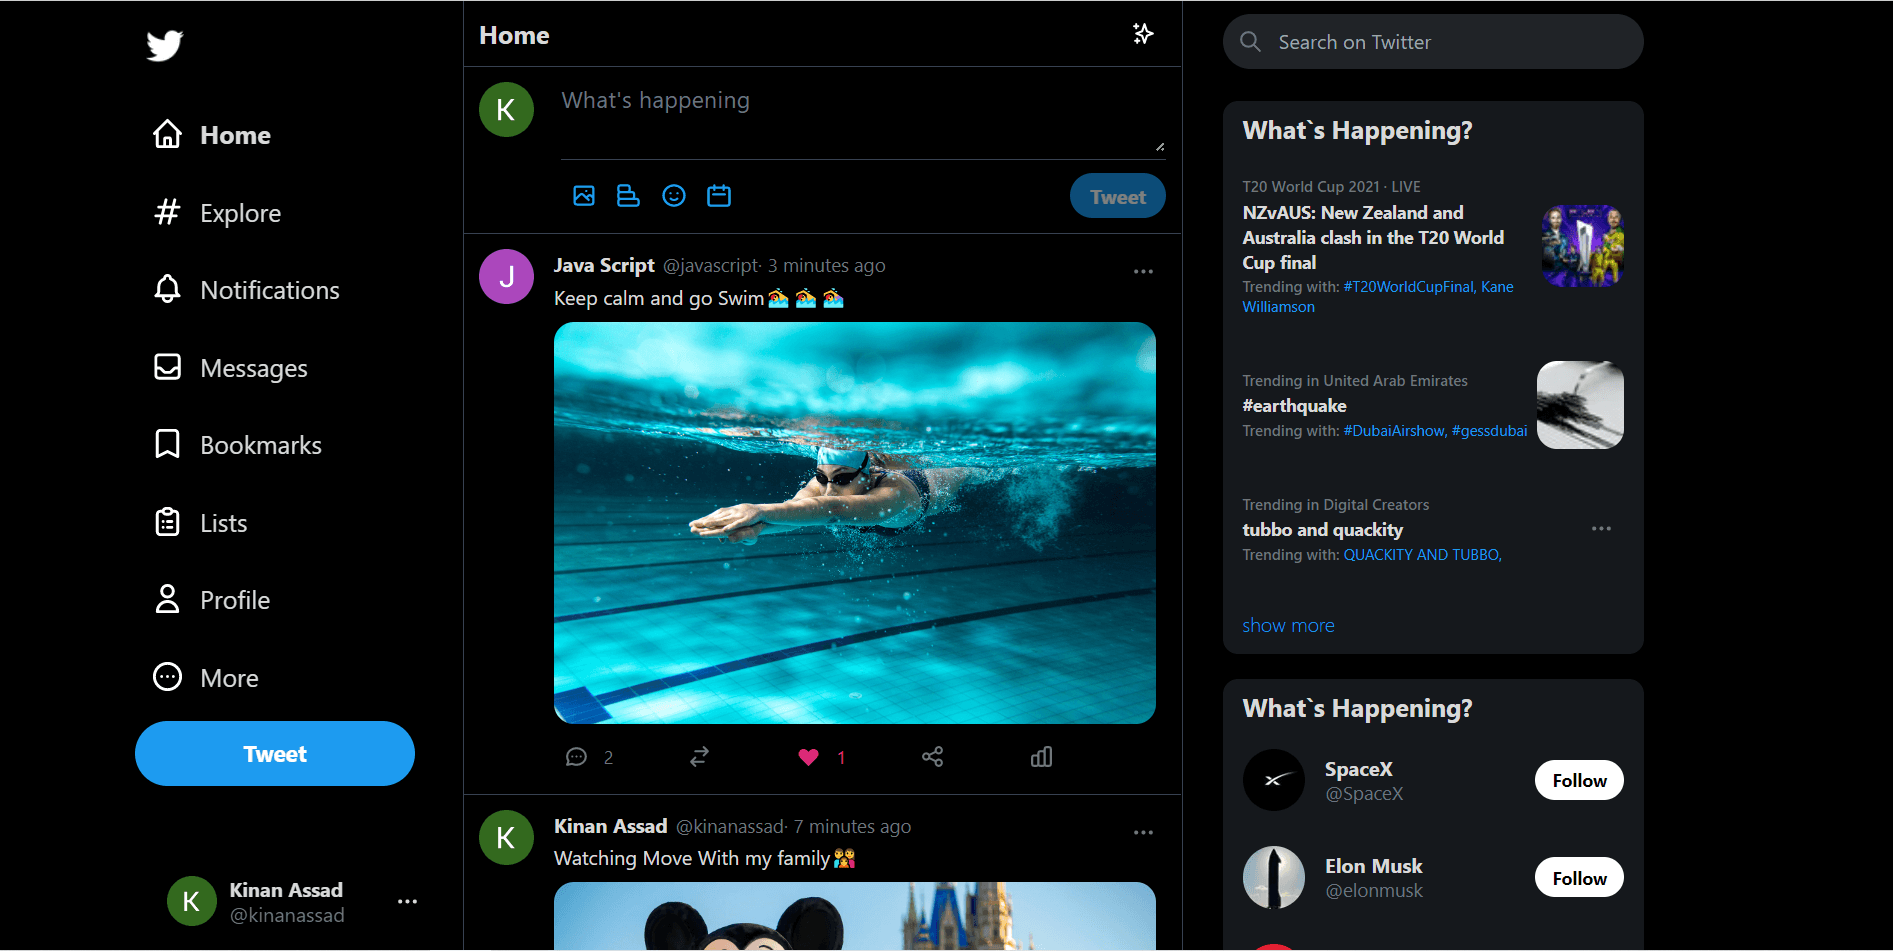Screen dimensions: 1893x951
Task: Switch to the Notifications section
Action: (269, 289)
